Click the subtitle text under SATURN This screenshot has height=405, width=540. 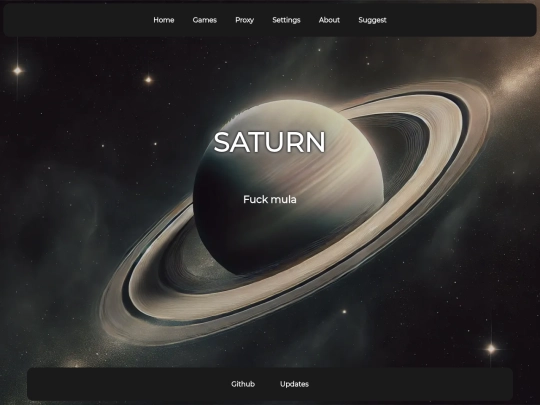pyautogui.click(x=270, y=199)
